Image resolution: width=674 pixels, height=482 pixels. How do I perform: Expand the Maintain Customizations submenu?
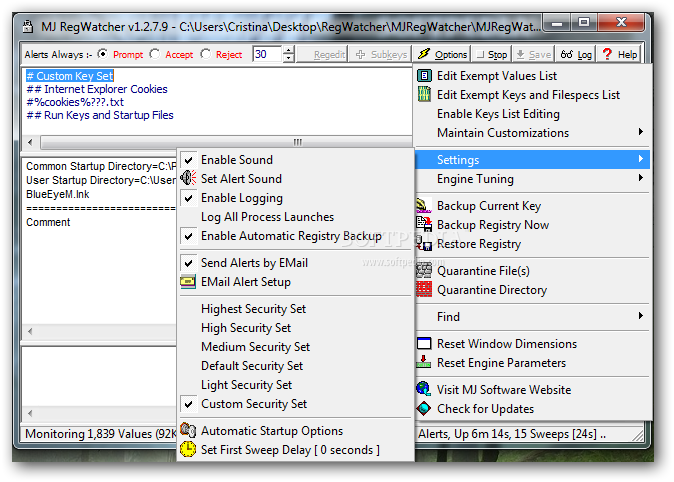point(533,132)
